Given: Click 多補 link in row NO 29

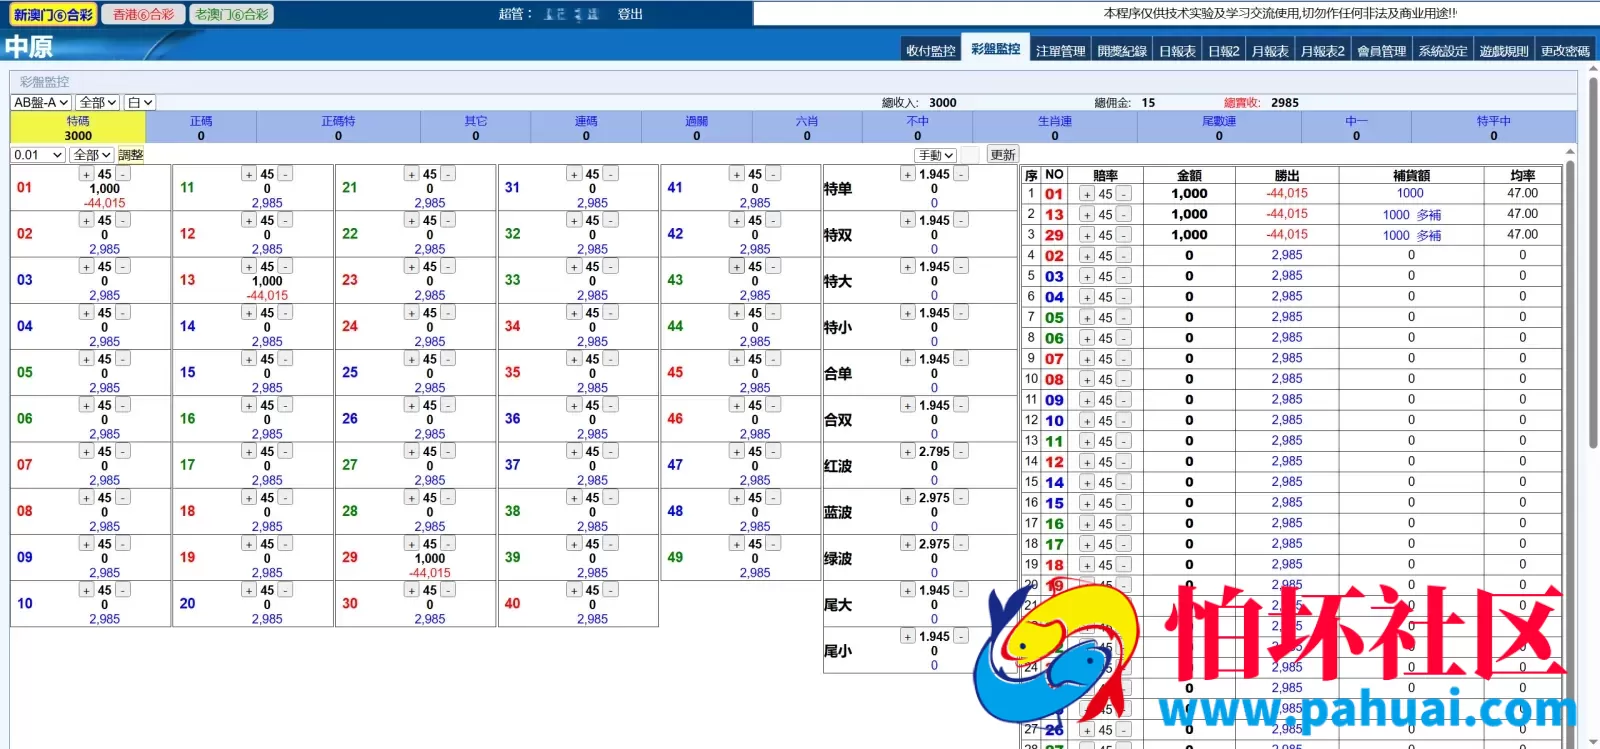Looking at the screenshot, I should [1428, 236].
